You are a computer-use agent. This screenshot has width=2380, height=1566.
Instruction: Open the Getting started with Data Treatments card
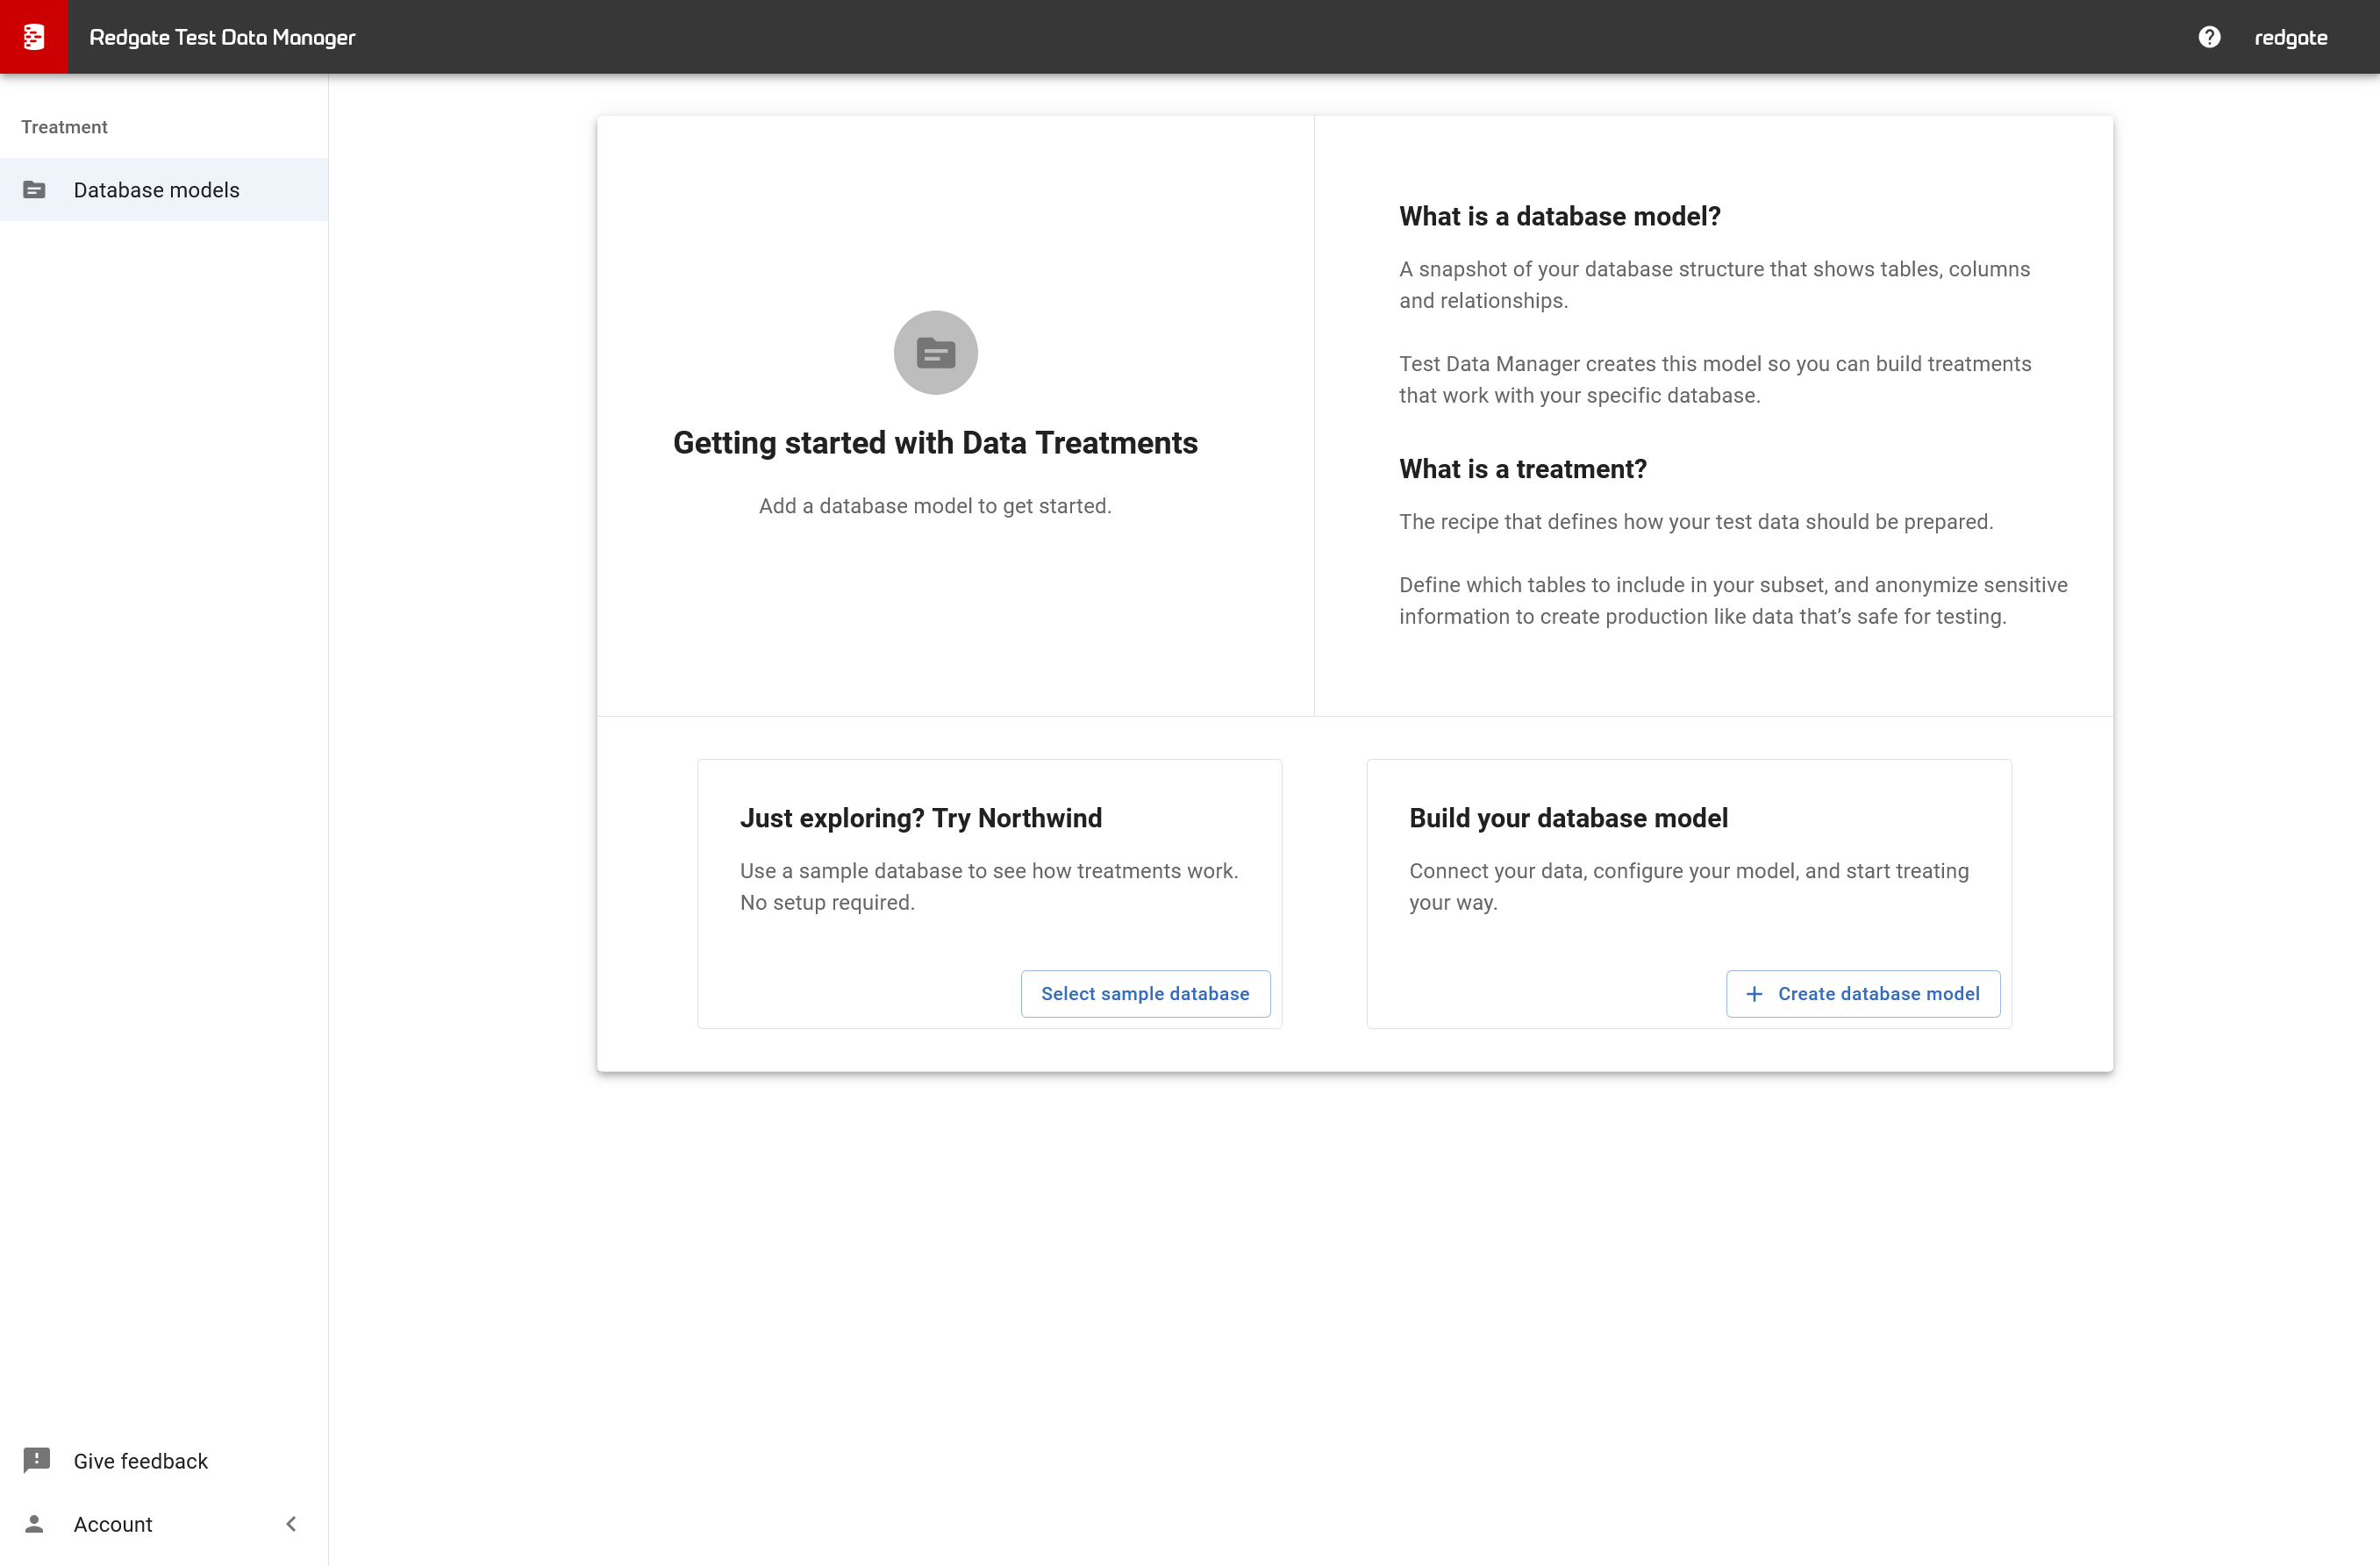(934, 443)
